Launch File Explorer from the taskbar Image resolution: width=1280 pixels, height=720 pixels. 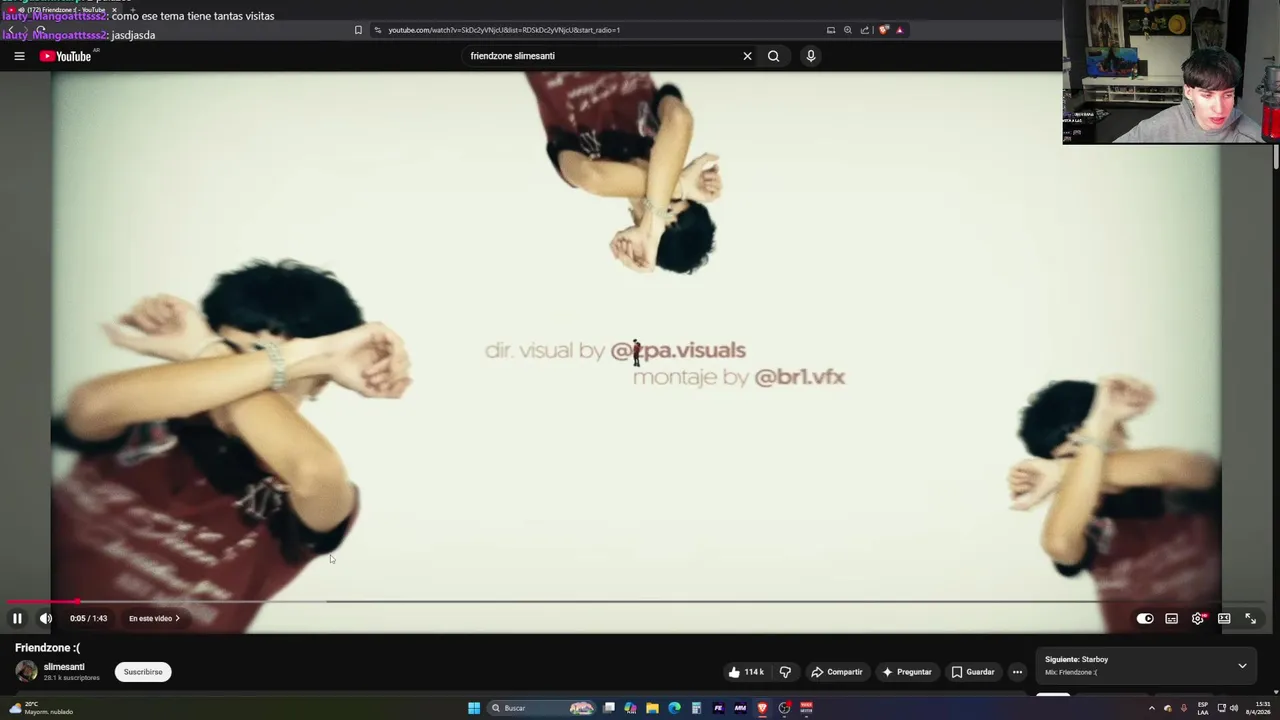point(652,708)
